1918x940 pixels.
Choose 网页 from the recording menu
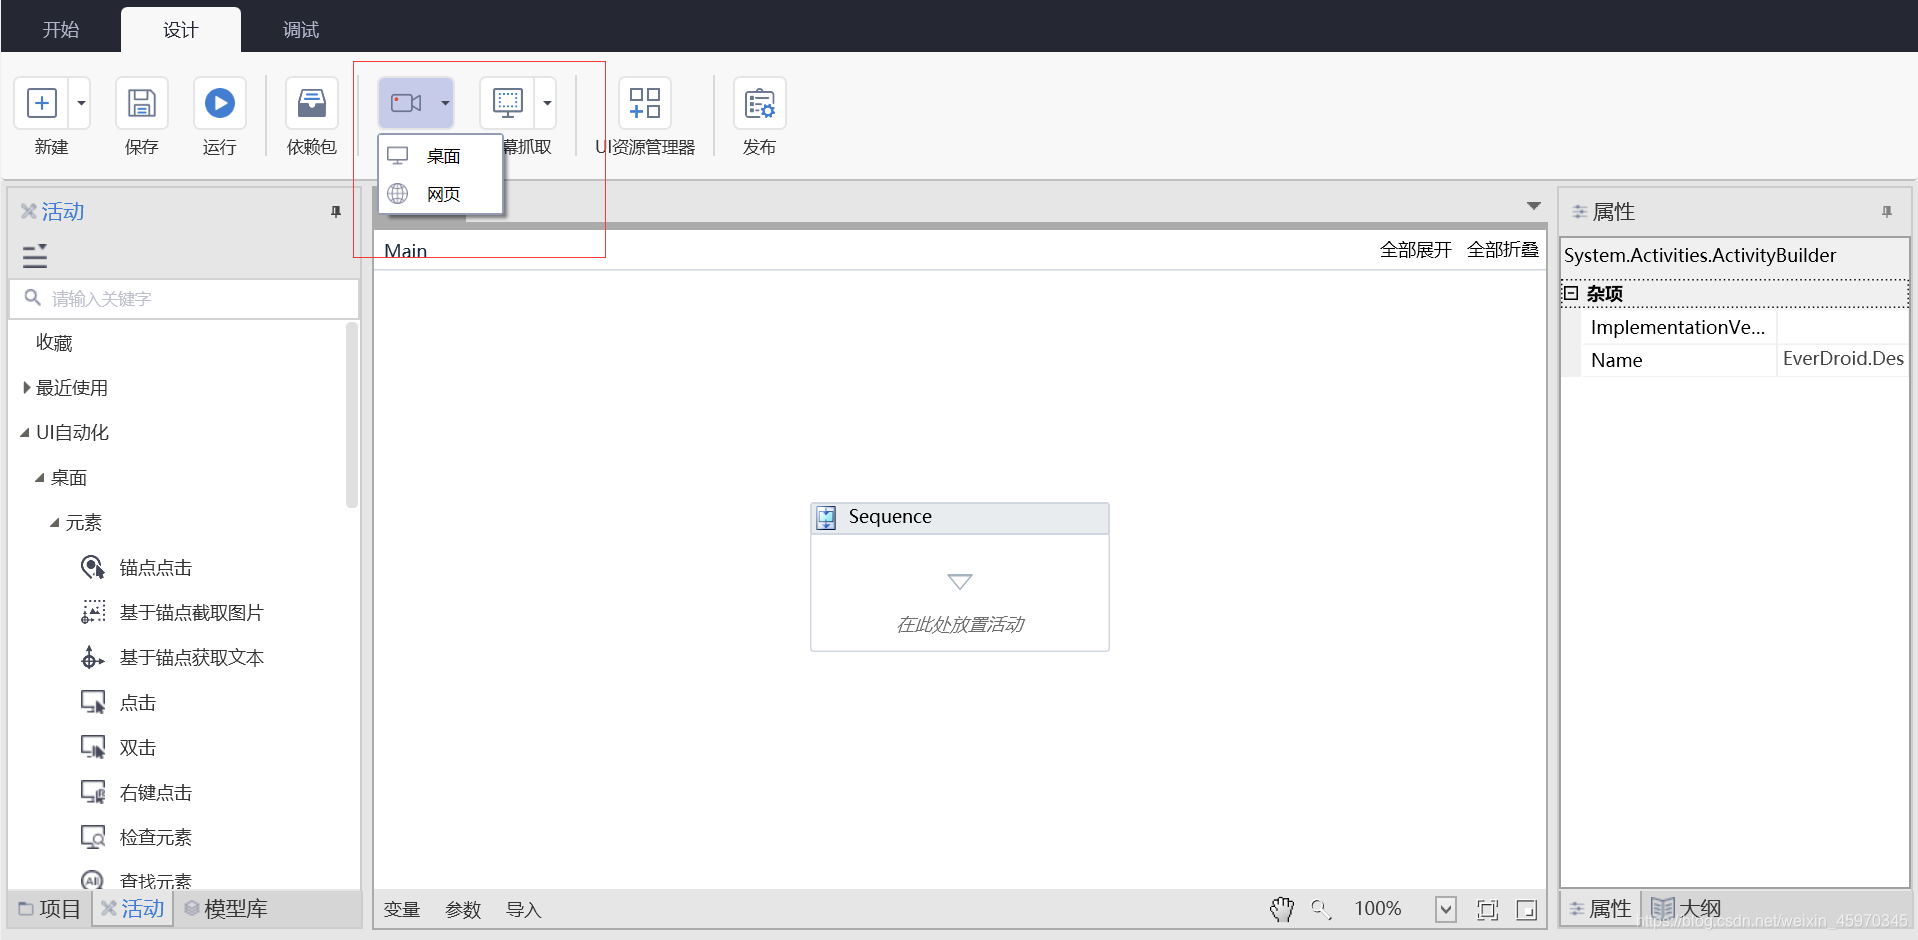(440, 194)
